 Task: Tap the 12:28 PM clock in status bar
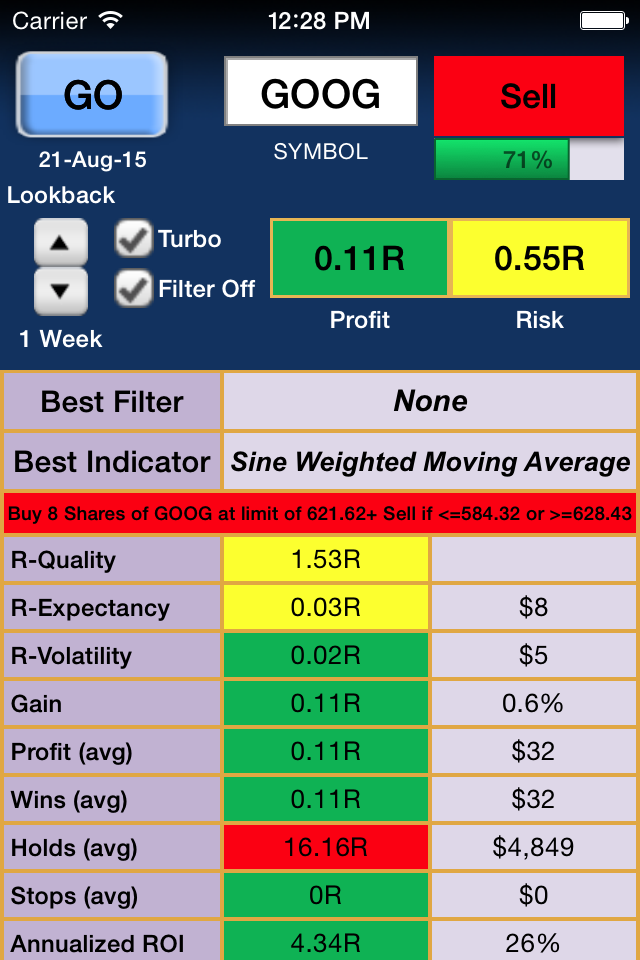coord(319,21)
